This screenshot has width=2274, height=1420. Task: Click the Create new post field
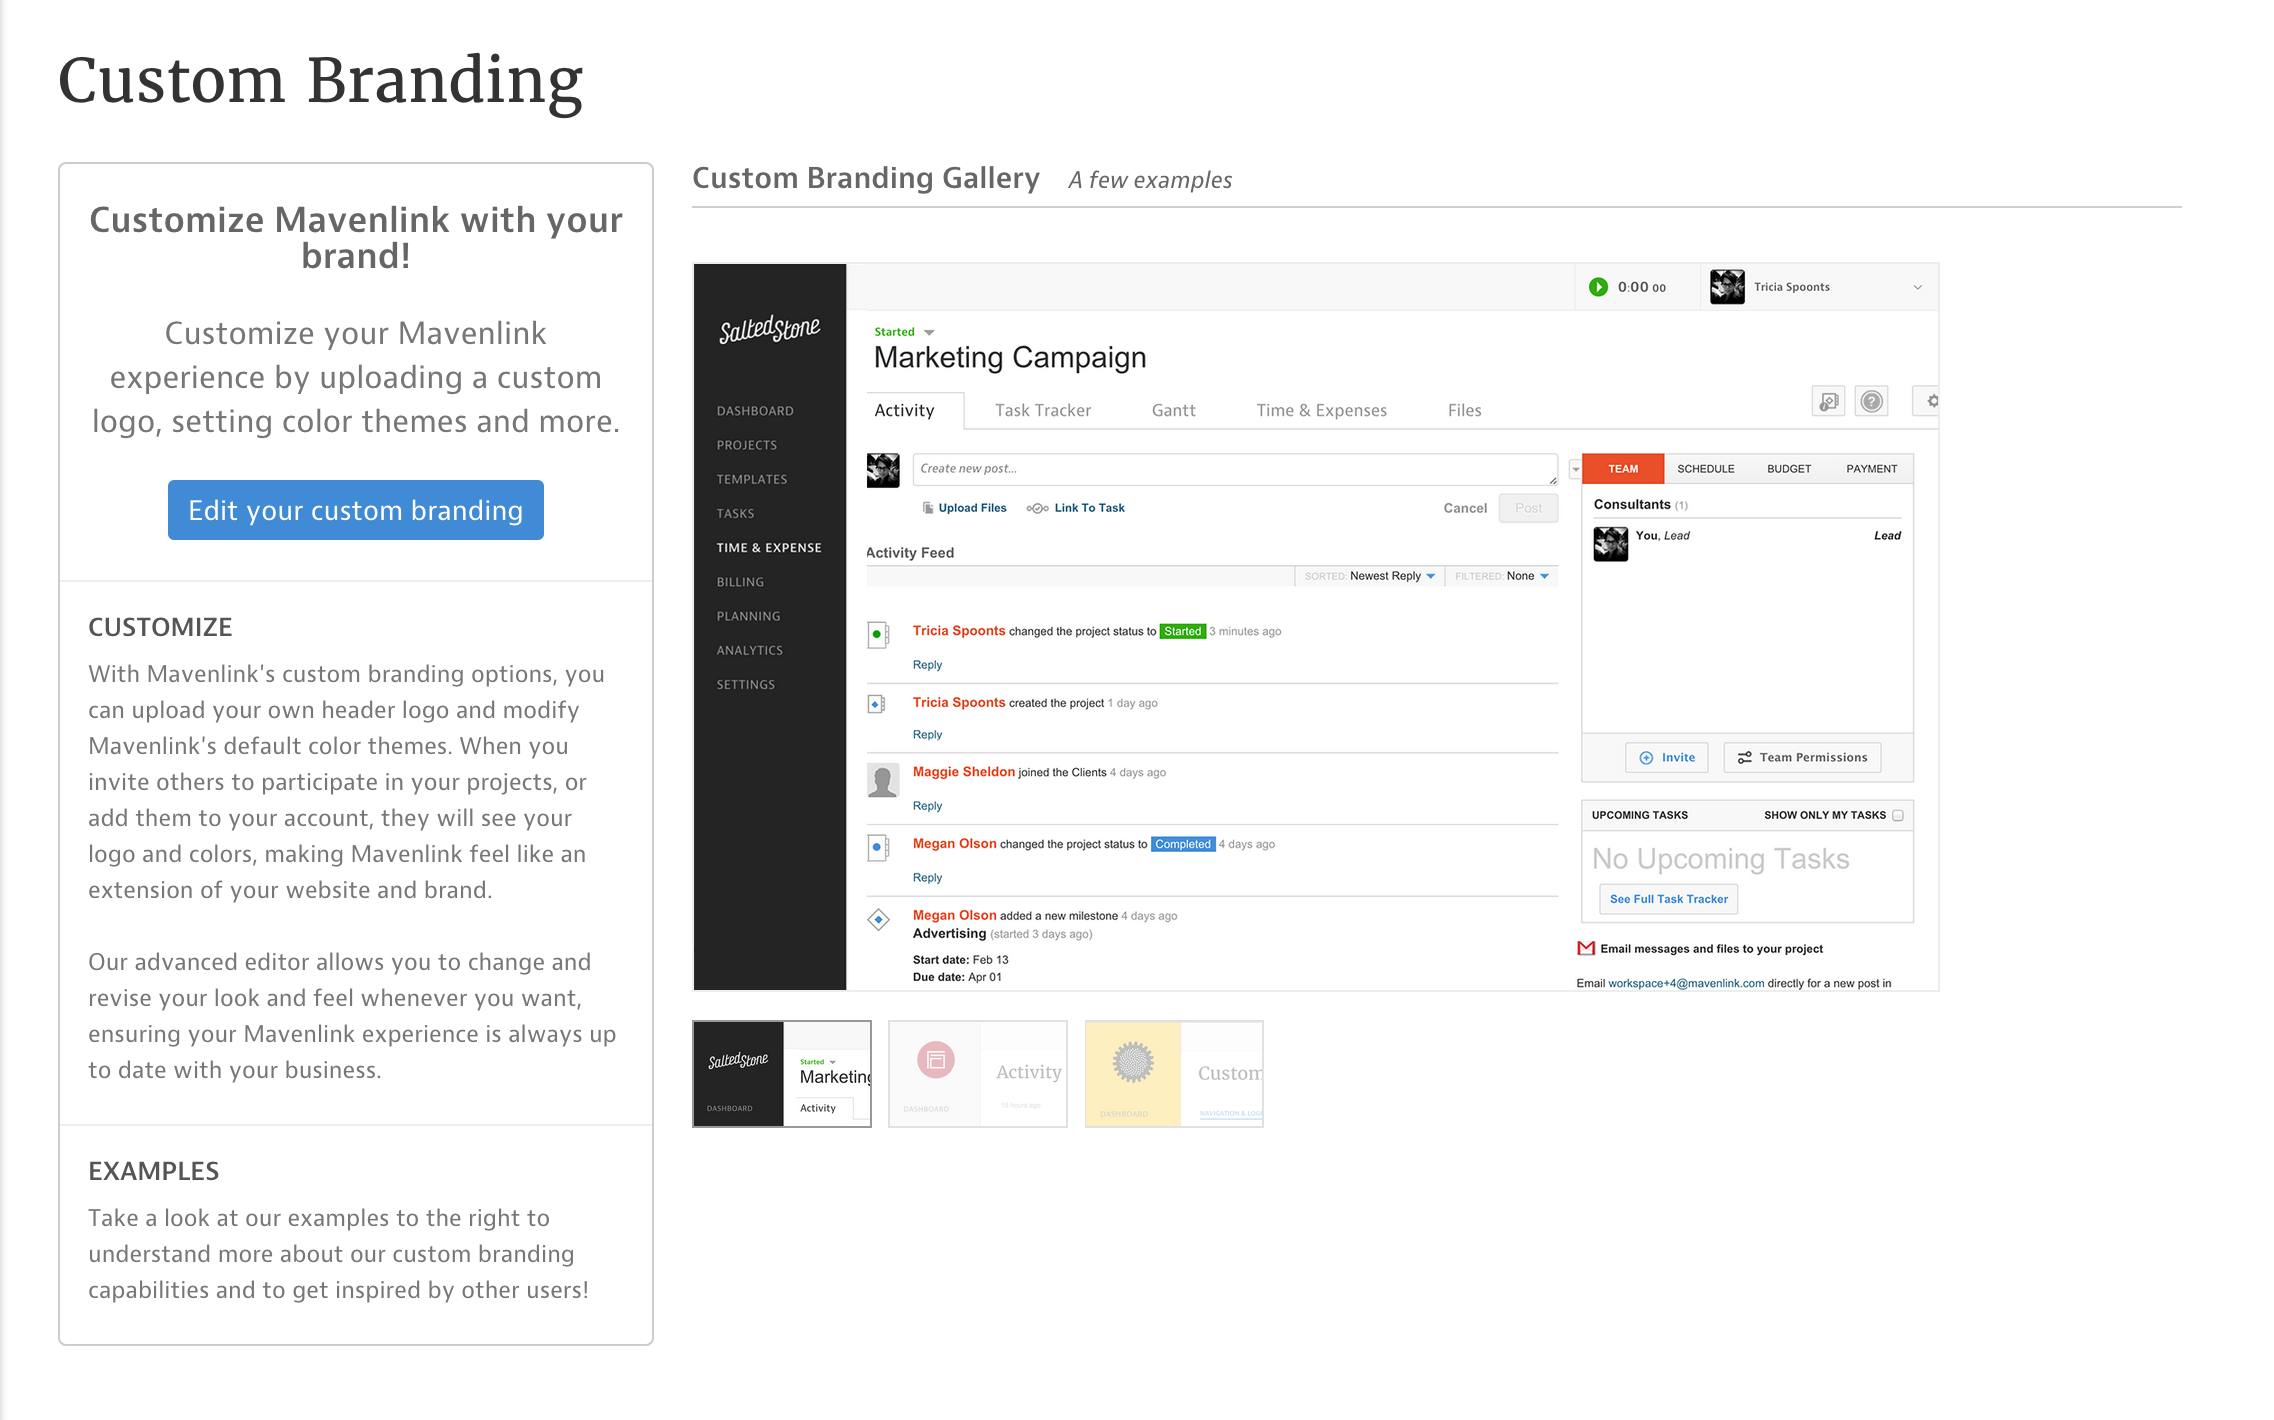point(1233,469)
